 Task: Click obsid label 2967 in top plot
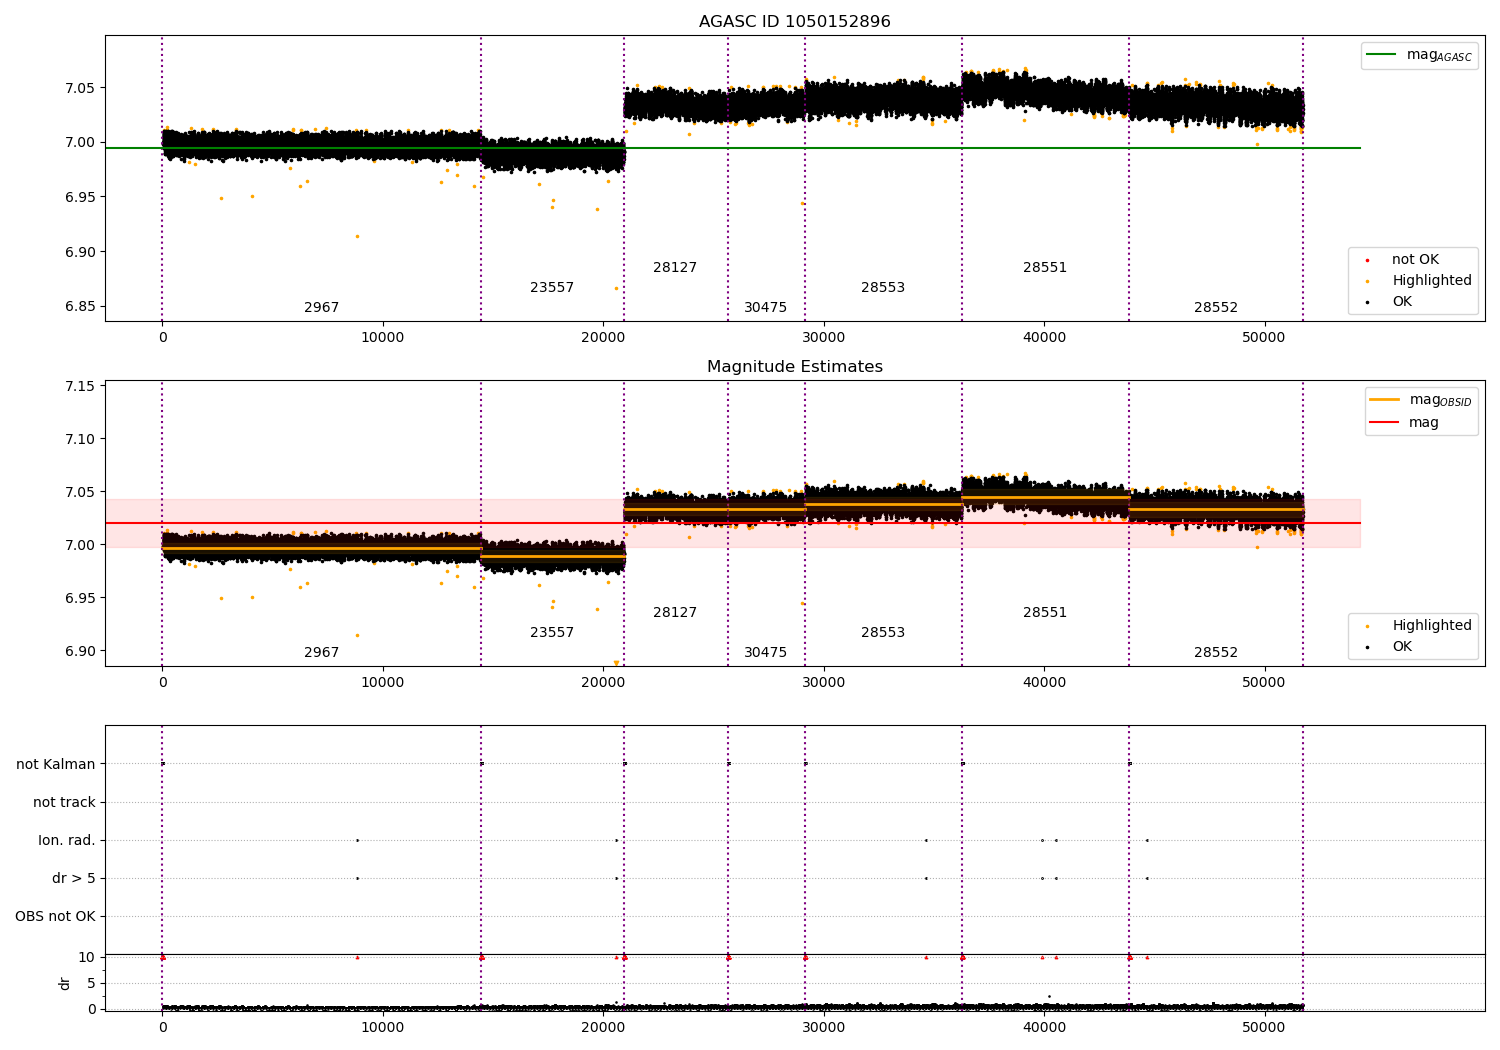[322, 308]
